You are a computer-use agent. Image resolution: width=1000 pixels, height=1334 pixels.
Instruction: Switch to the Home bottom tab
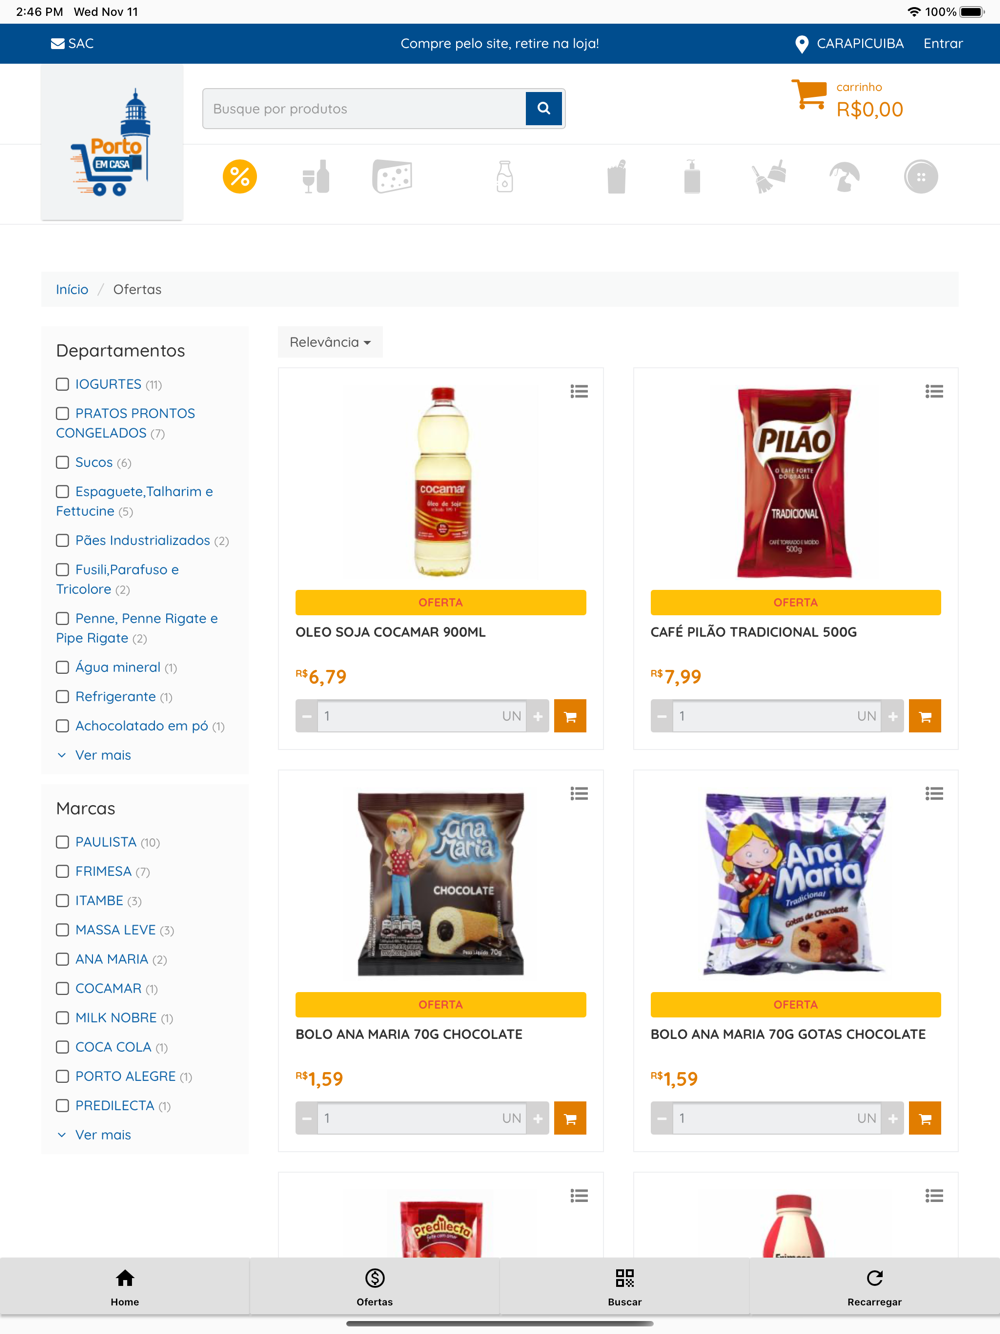[x=125, y=1287]
